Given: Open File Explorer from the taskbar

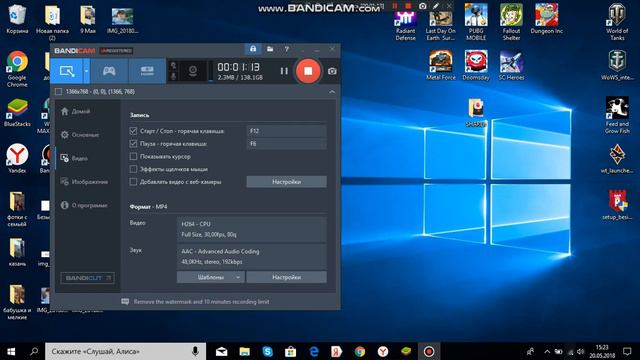Looking at the screenshot, I should coord(244,351).
